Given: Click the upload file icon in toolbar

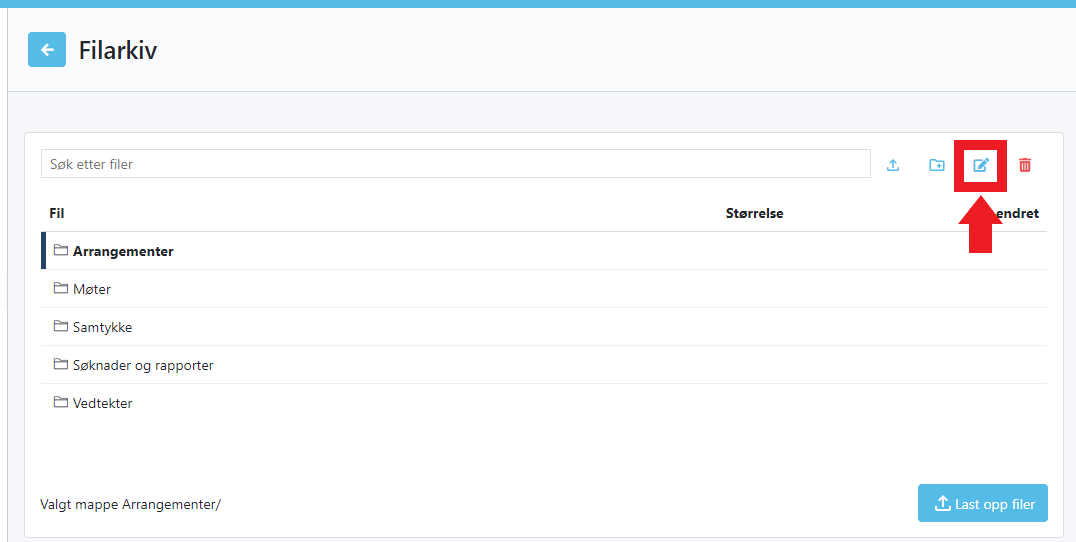Looking at the screenshot, I should pyautogui.click(x=893, y=165).
